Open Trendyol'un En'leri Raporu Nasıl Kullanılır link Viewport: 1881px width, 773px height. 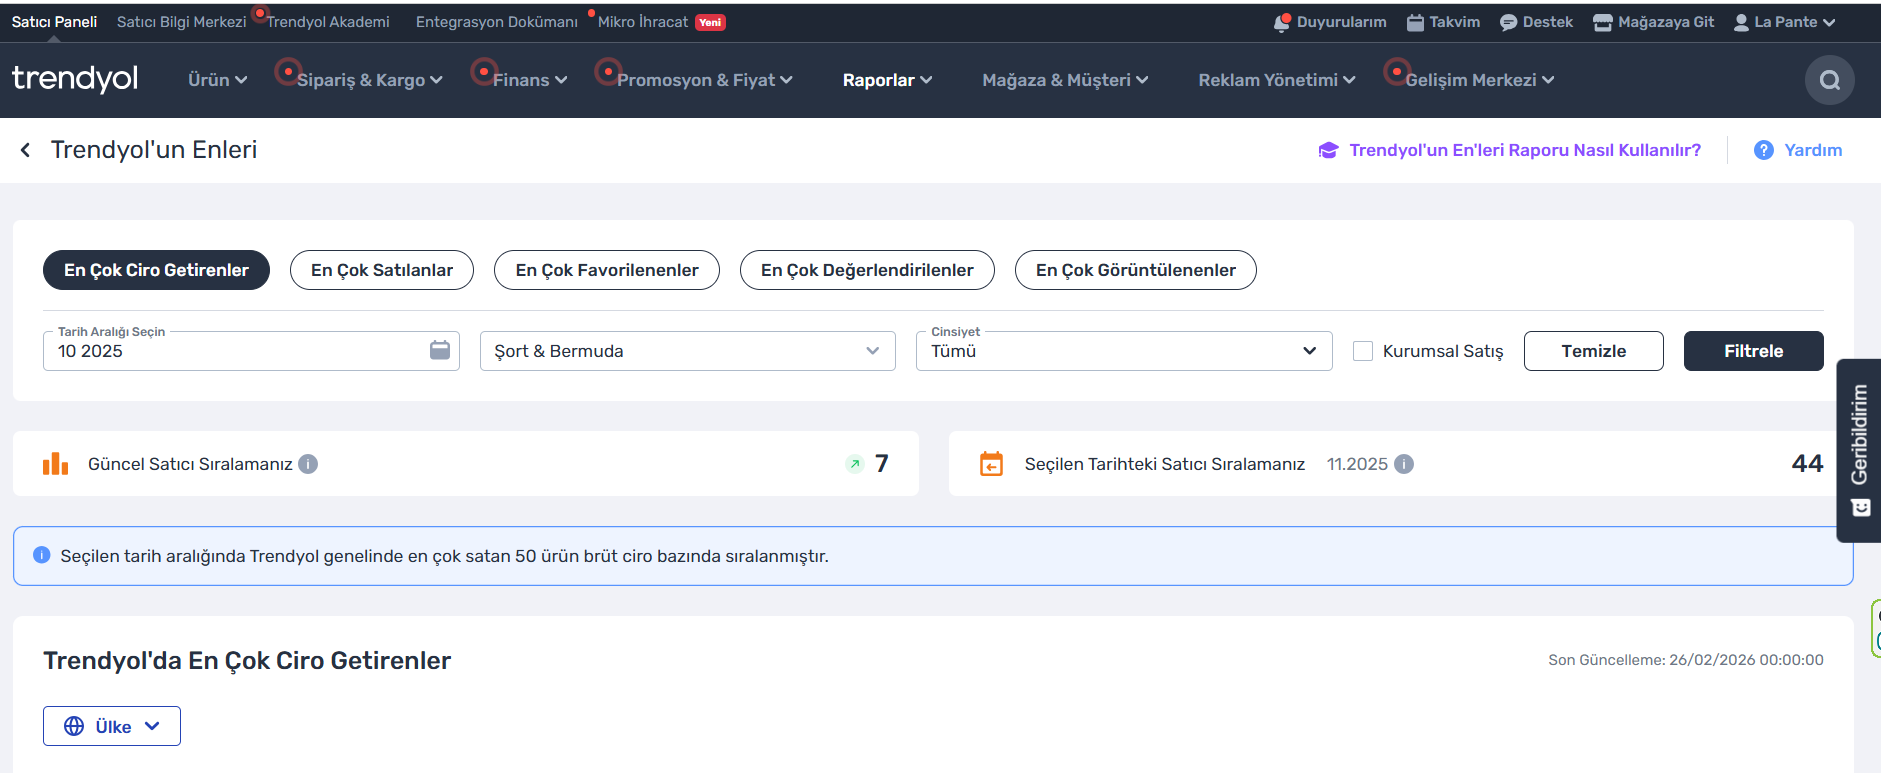[x=1525, y=150]
